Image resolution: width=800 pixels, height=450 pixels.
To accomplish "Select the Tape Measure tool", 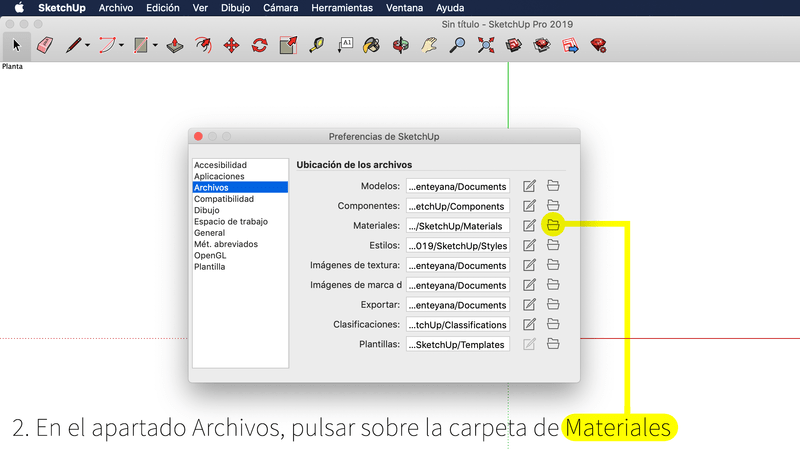I will pos(317,45).
